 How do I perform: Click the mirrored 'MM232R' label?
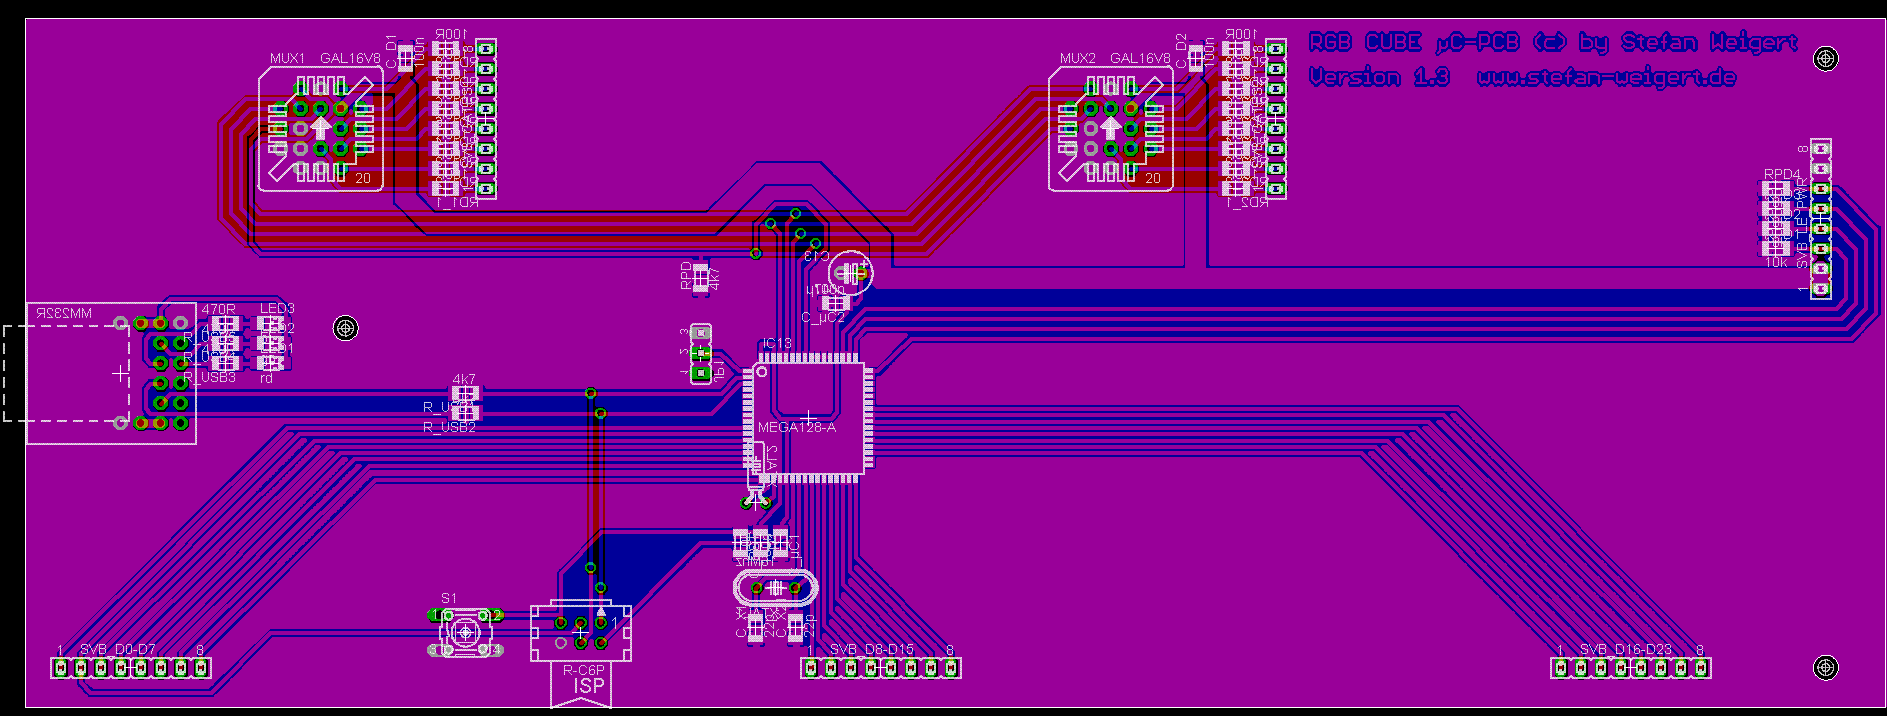coord(64,313)
